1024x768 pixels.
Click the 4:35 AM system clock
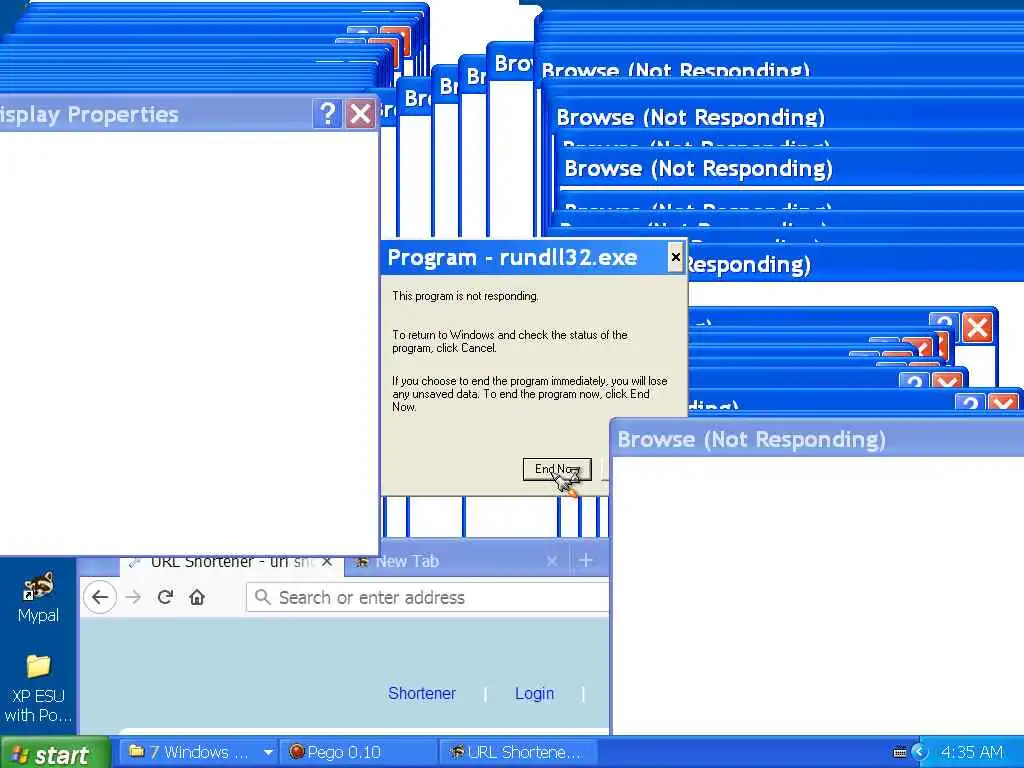(972, 752)
